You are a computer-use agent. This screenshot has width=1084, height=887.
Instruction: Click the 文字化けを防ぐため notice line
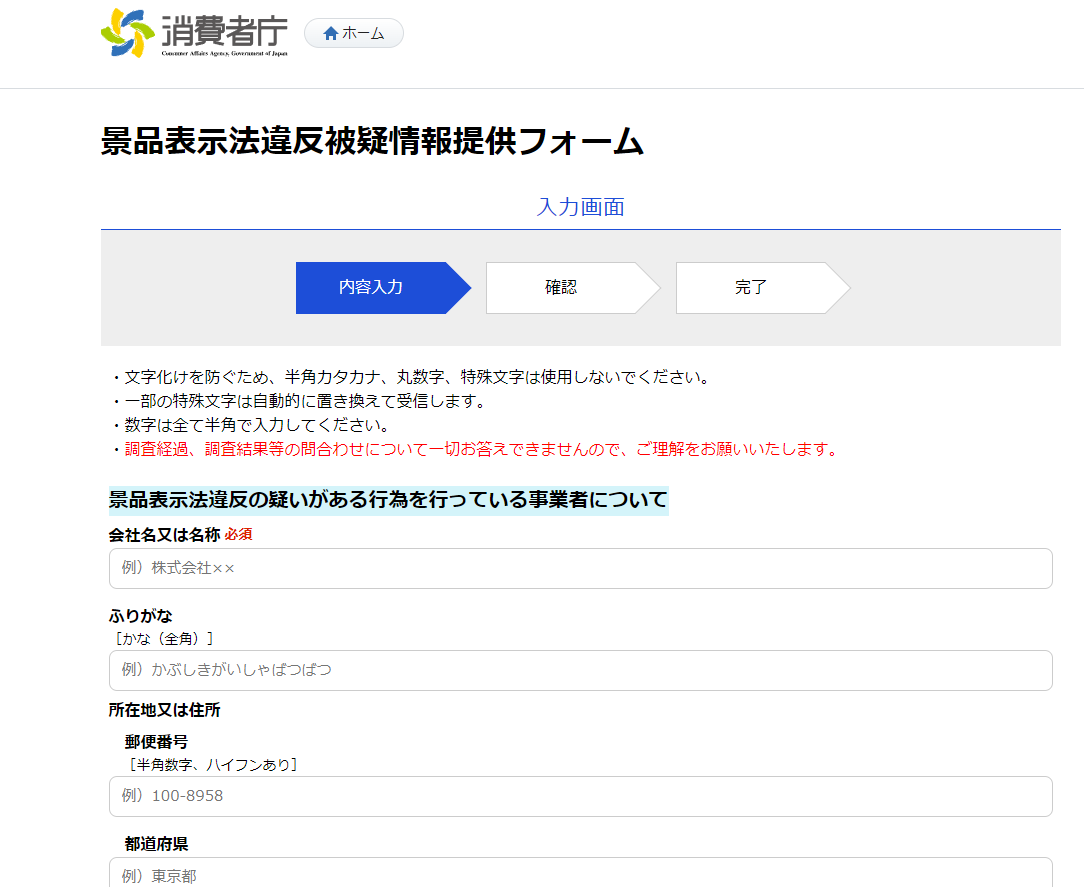(417, 377)
